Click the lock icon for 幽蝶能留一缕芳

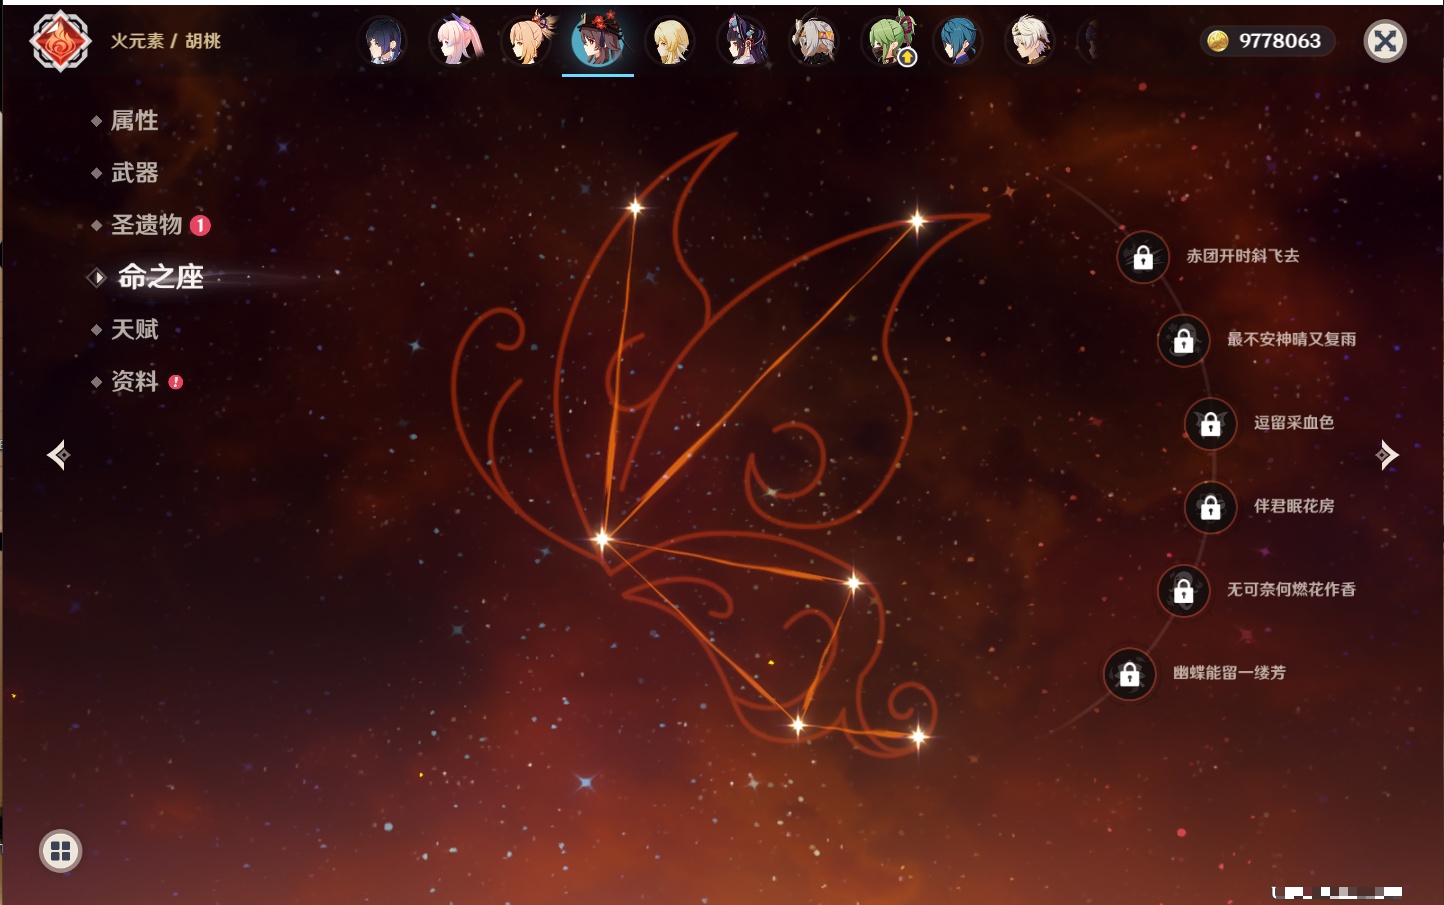click(1129, 674)
